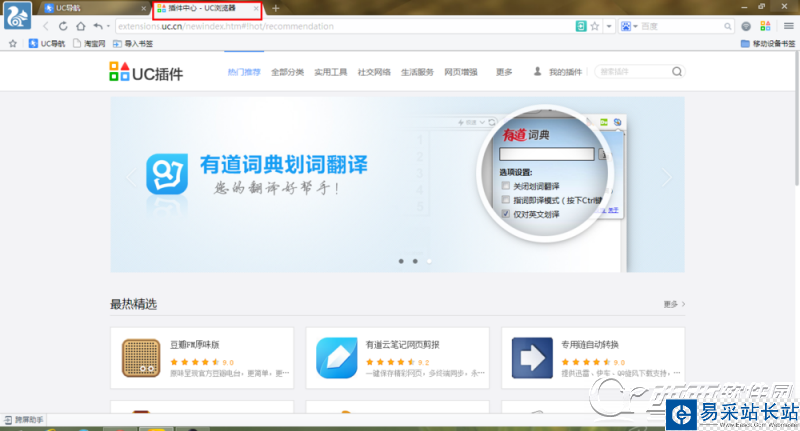Select 实用工具 navigation item
The width and height of the screenshot is (800, 431).
pos(331,72)
